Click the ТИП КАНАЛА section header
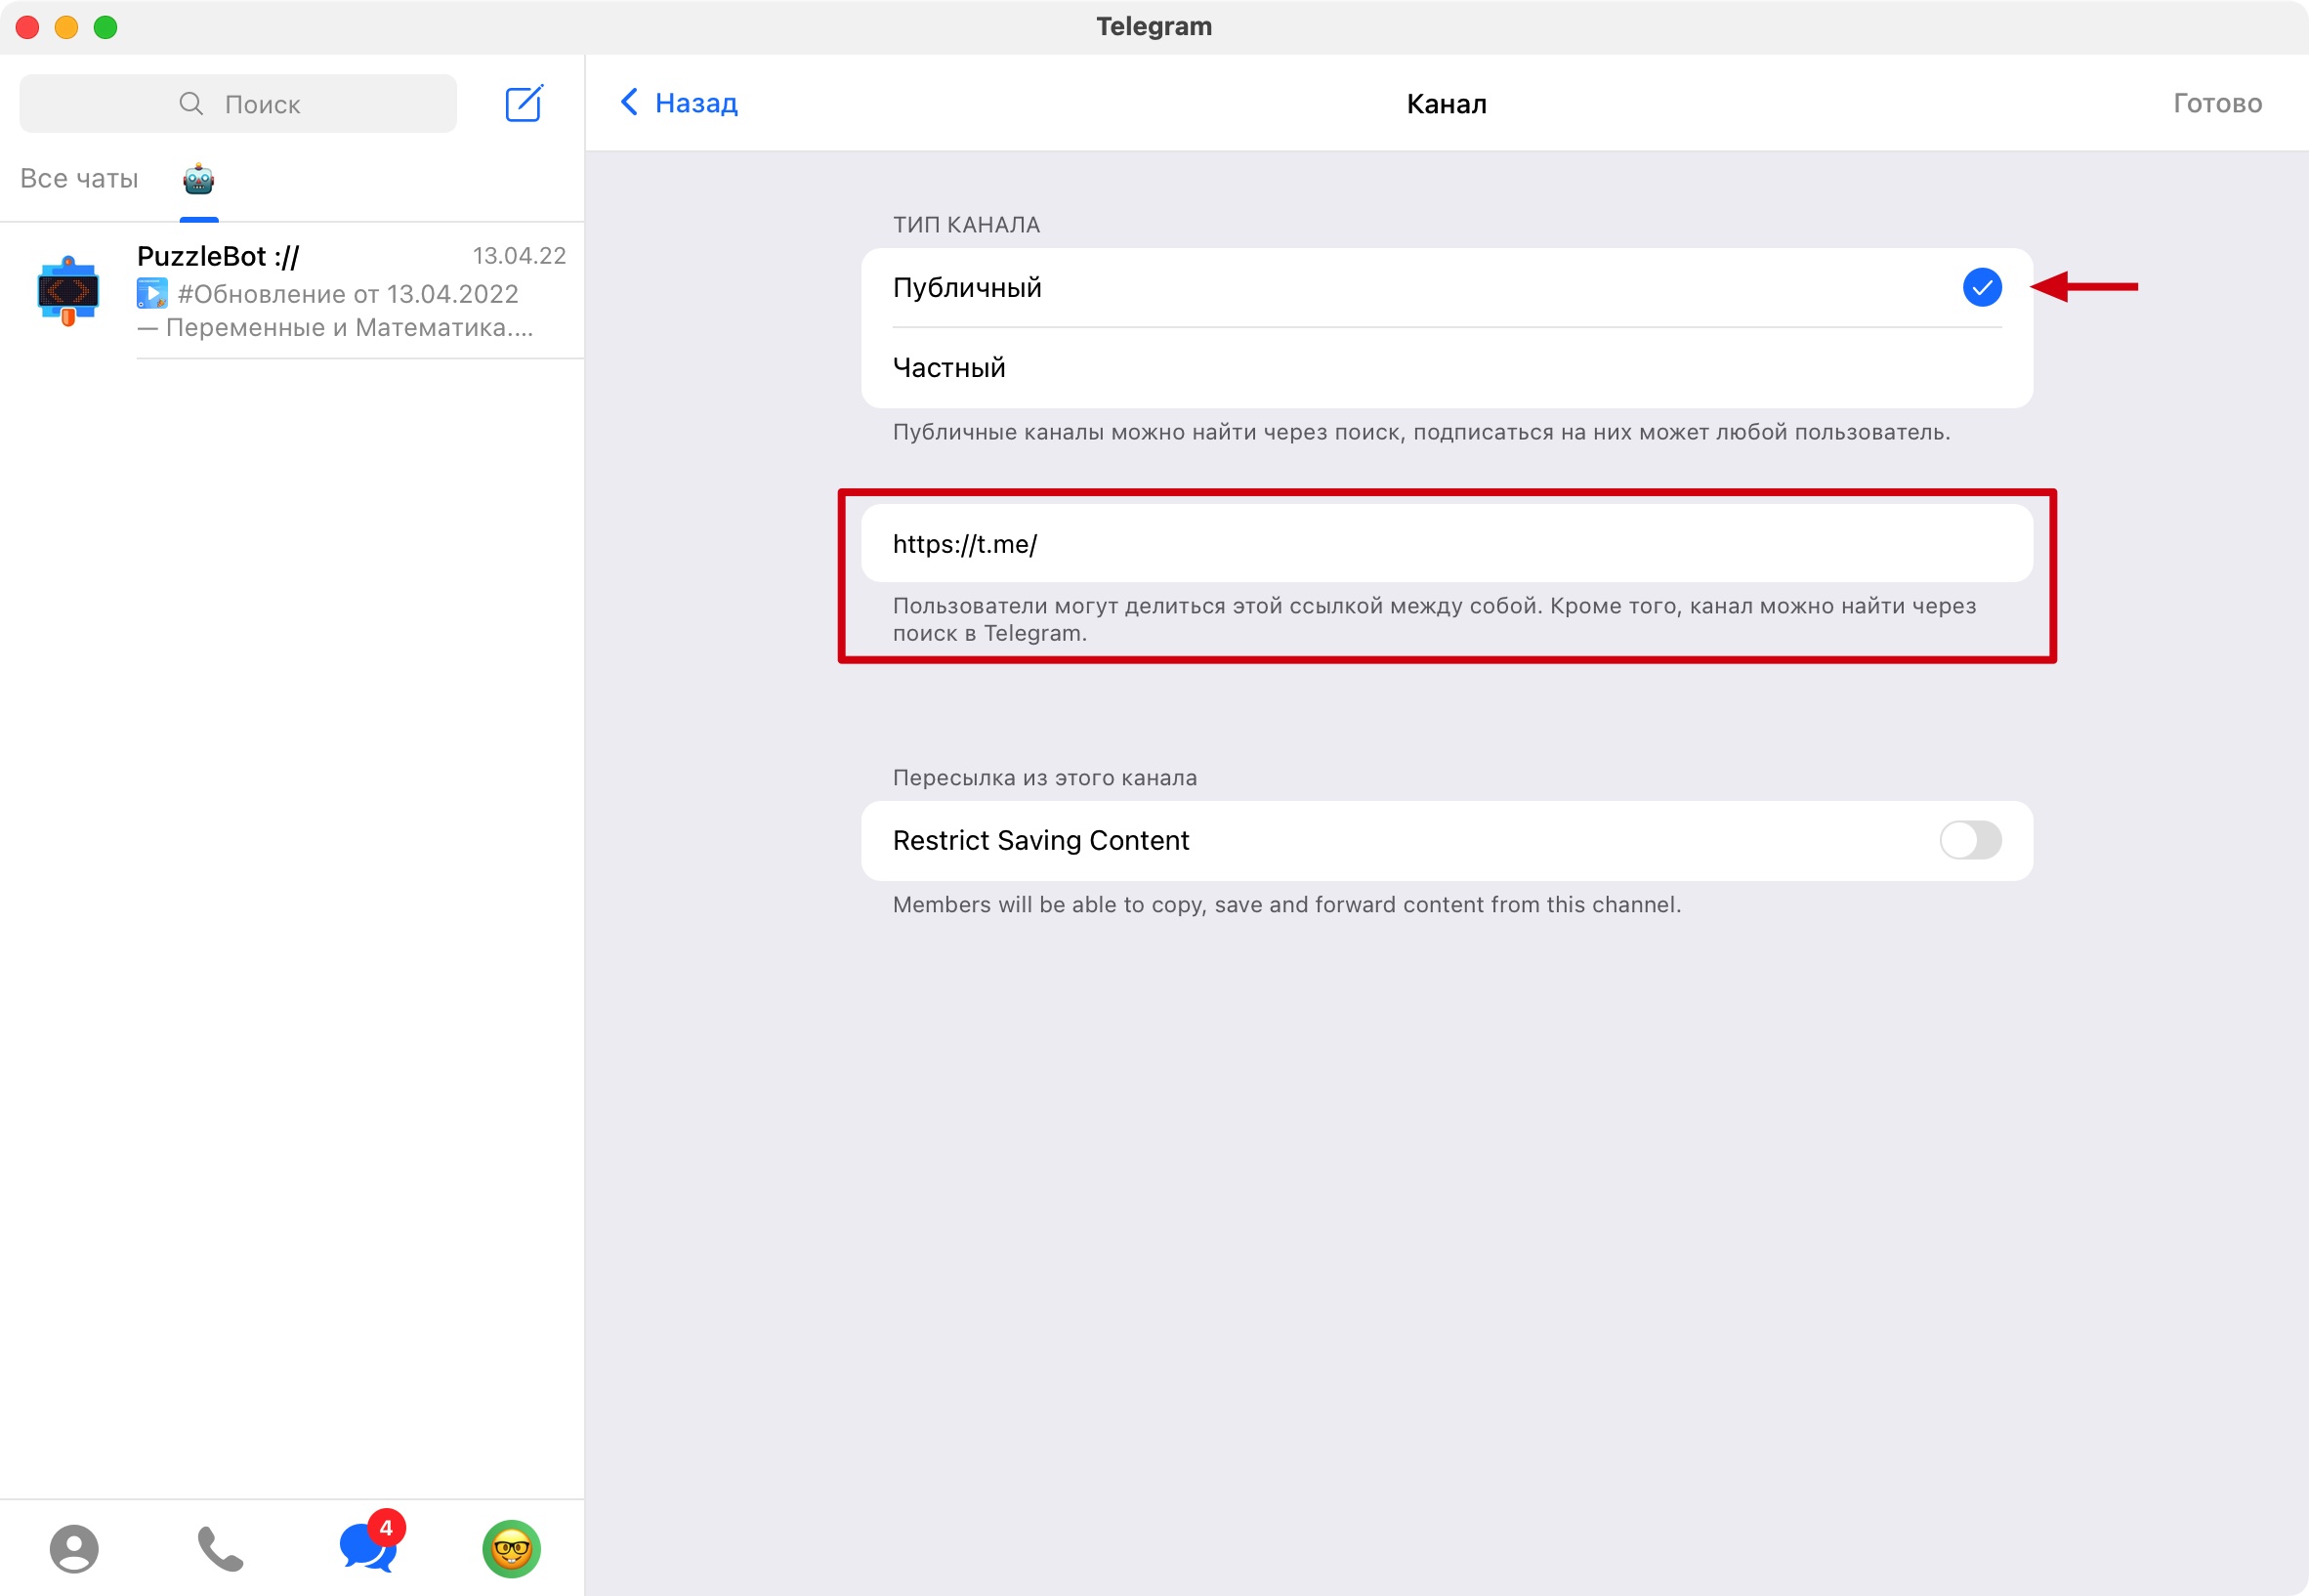The image size is (2309, 1596). tap(966, 225)
